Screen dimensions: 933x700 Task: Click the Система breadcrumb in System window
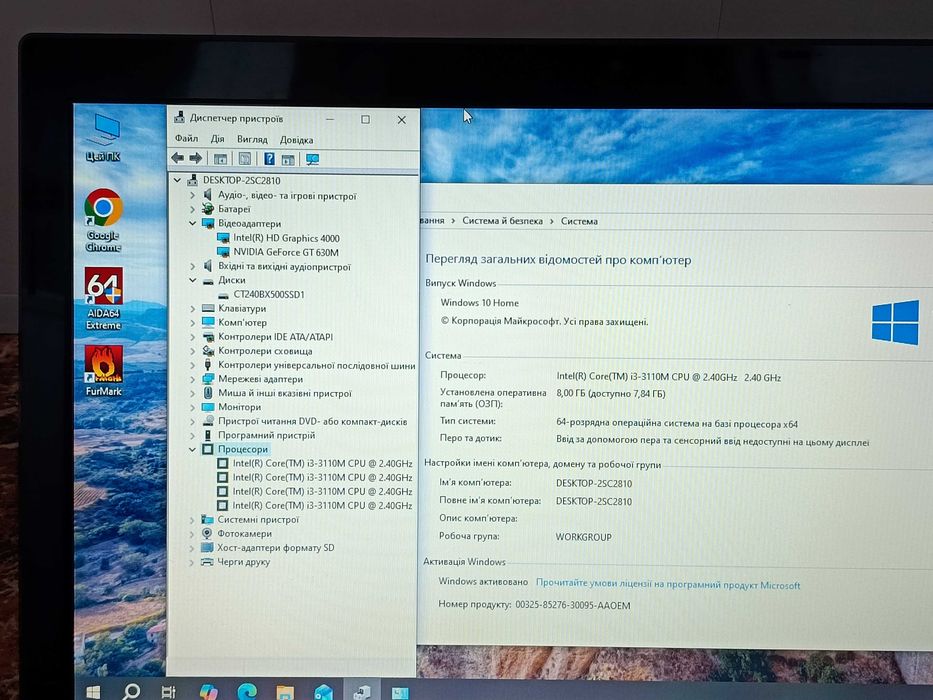(x=579, y=221)
